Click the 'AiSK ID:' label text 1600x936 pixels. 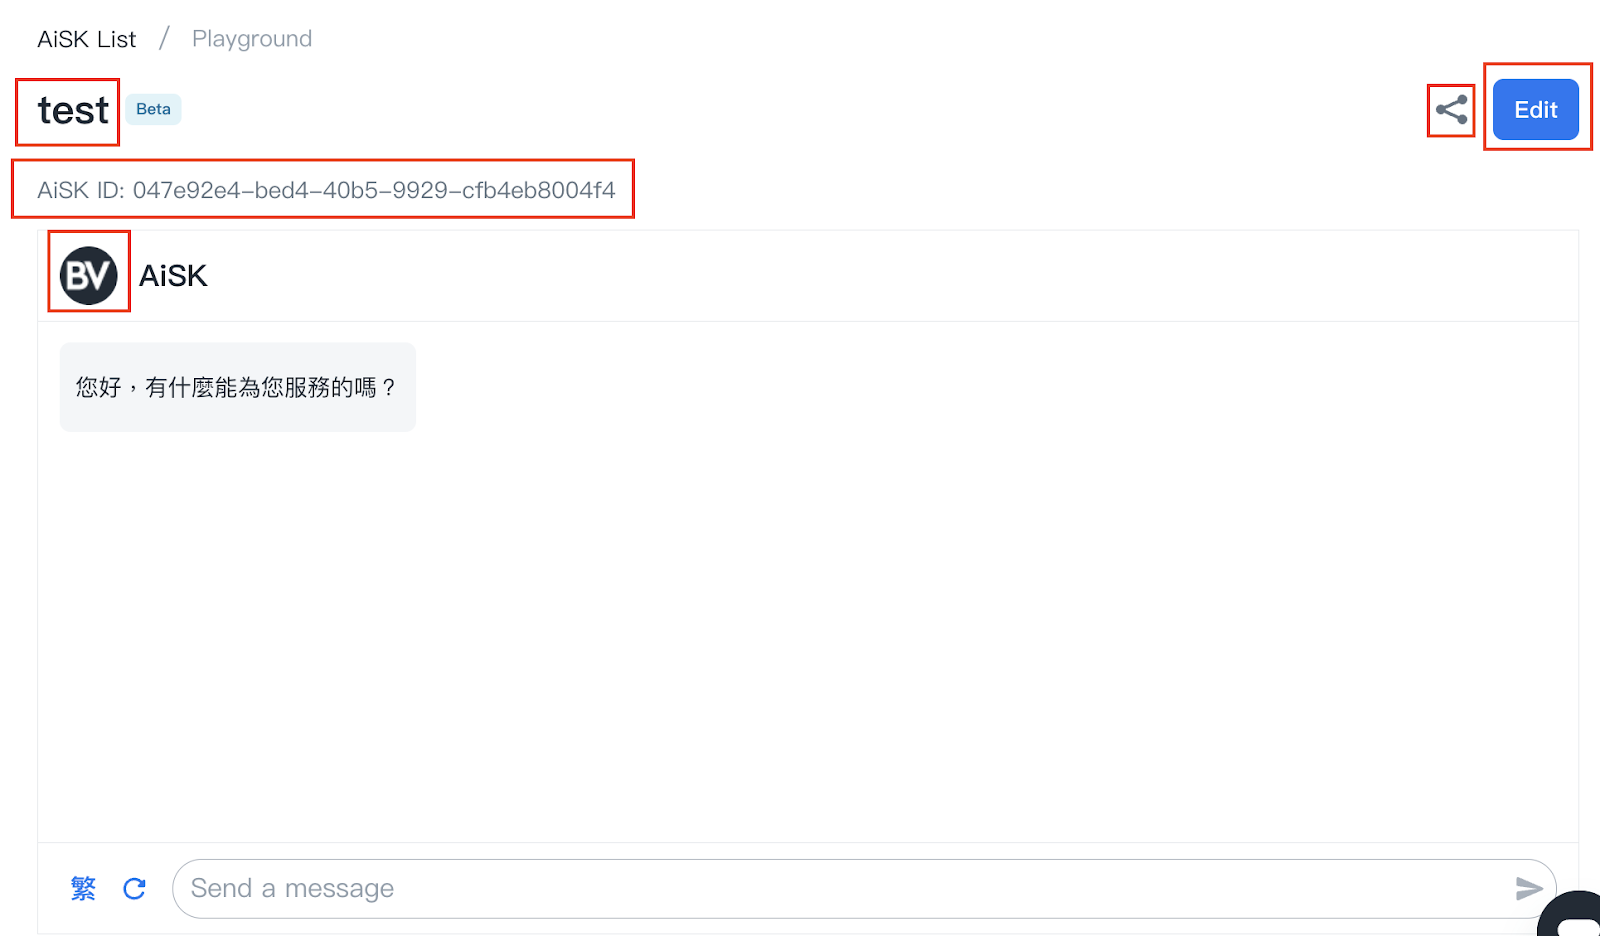coord(81,190)
